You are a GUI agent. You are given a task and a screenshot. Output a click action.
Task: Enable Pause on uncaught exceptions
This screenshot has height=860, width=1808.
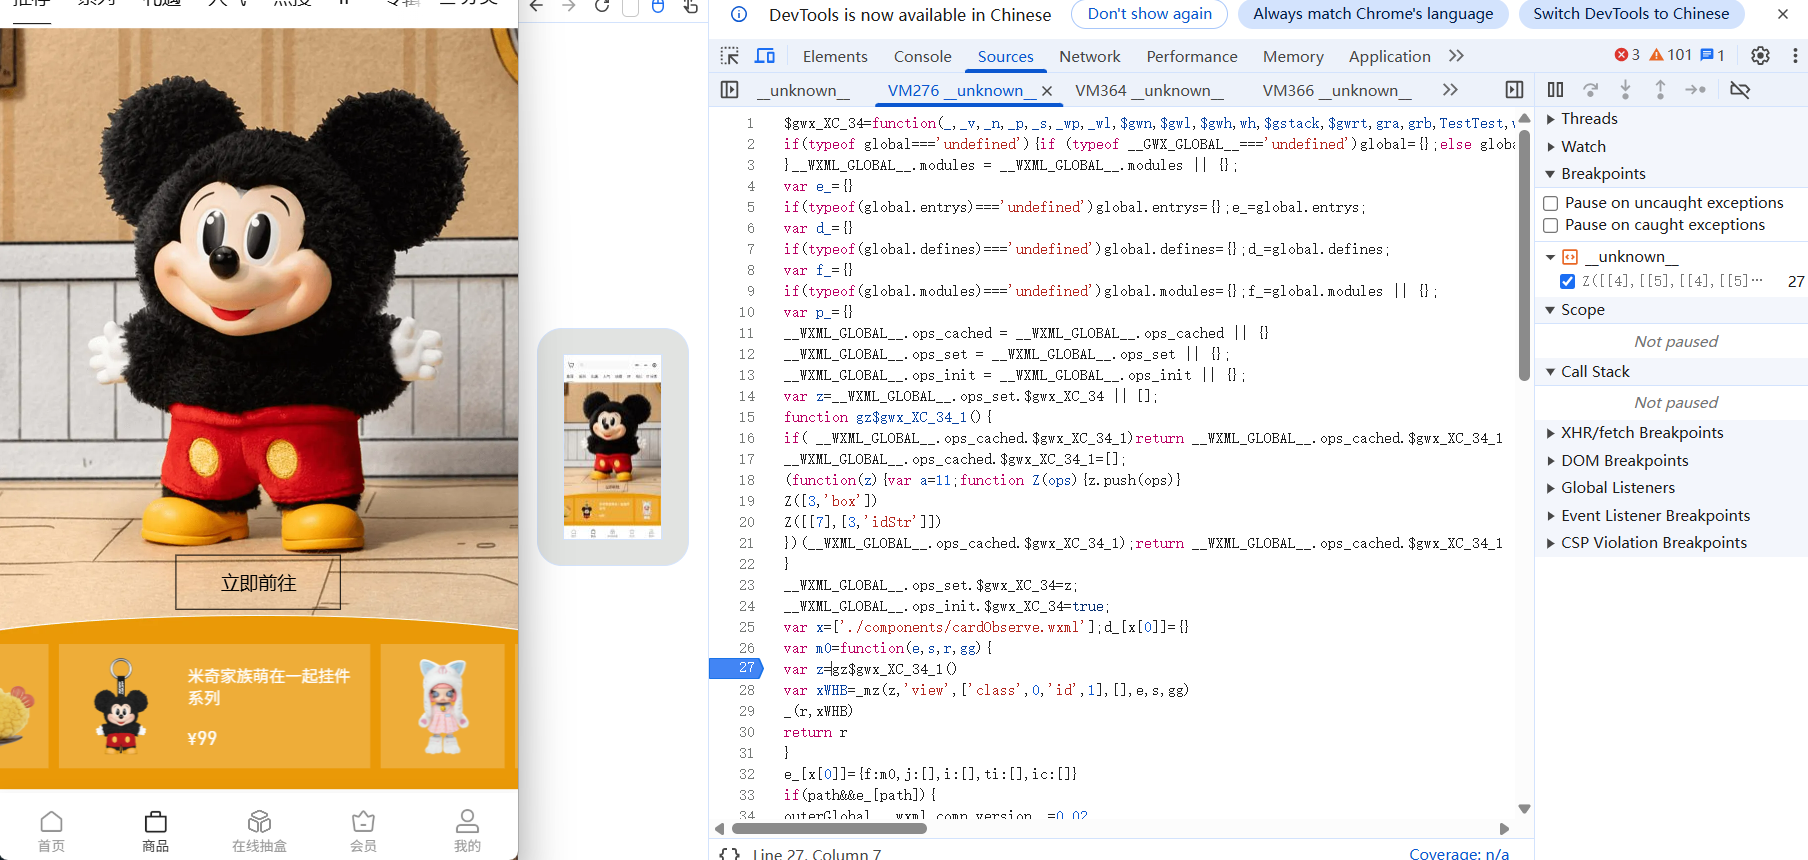tap(1551, 203)
